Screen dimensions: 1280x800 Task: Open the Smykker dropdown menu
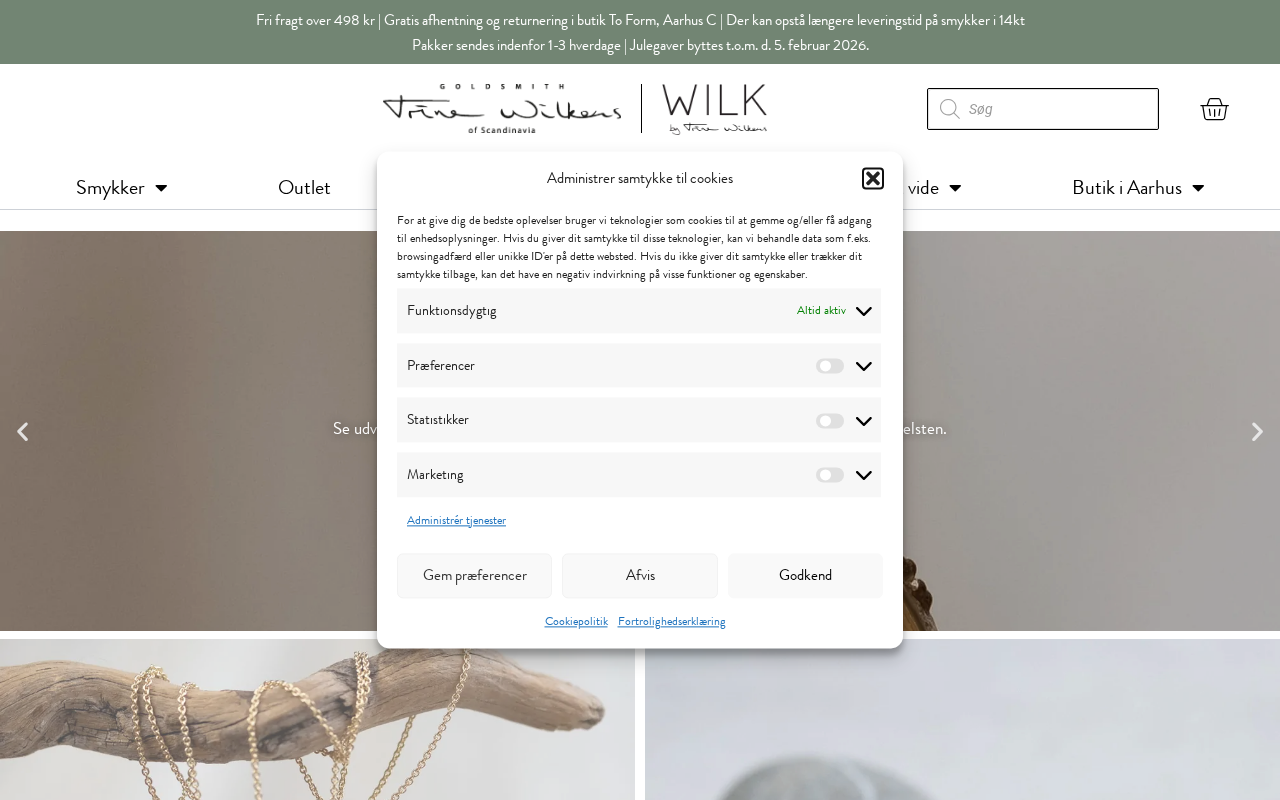point(121,188)
